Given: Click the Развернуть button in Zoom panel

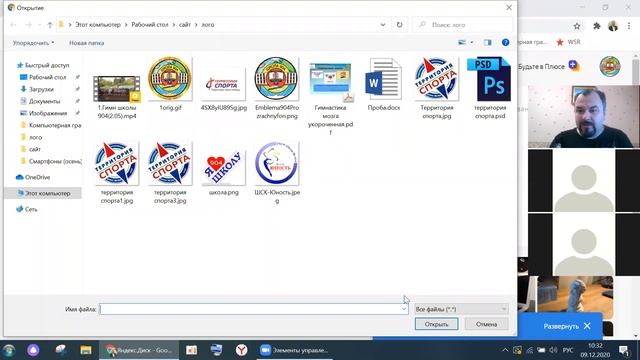Looking at the screenshot, I should pos(561,326).
